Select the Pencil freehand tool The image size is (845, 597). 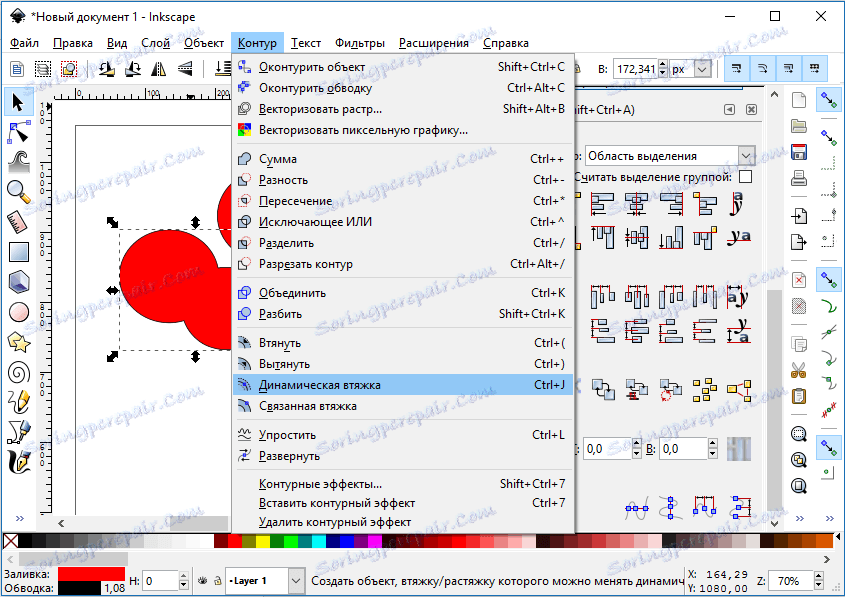(18, 402)
